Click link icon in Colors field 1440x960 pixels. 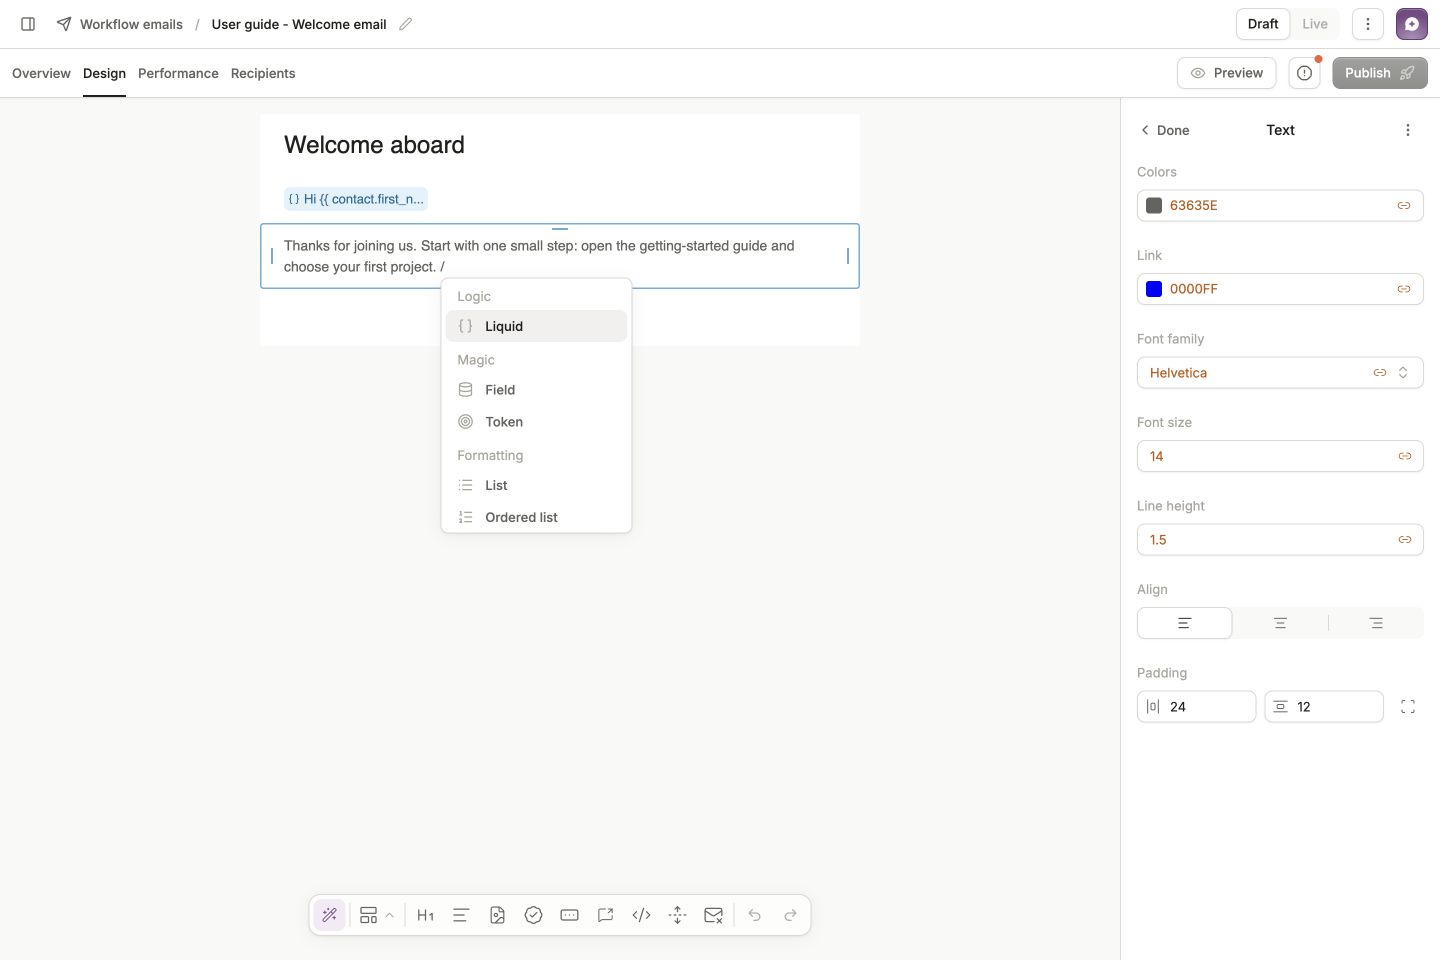coord(1404,205)
